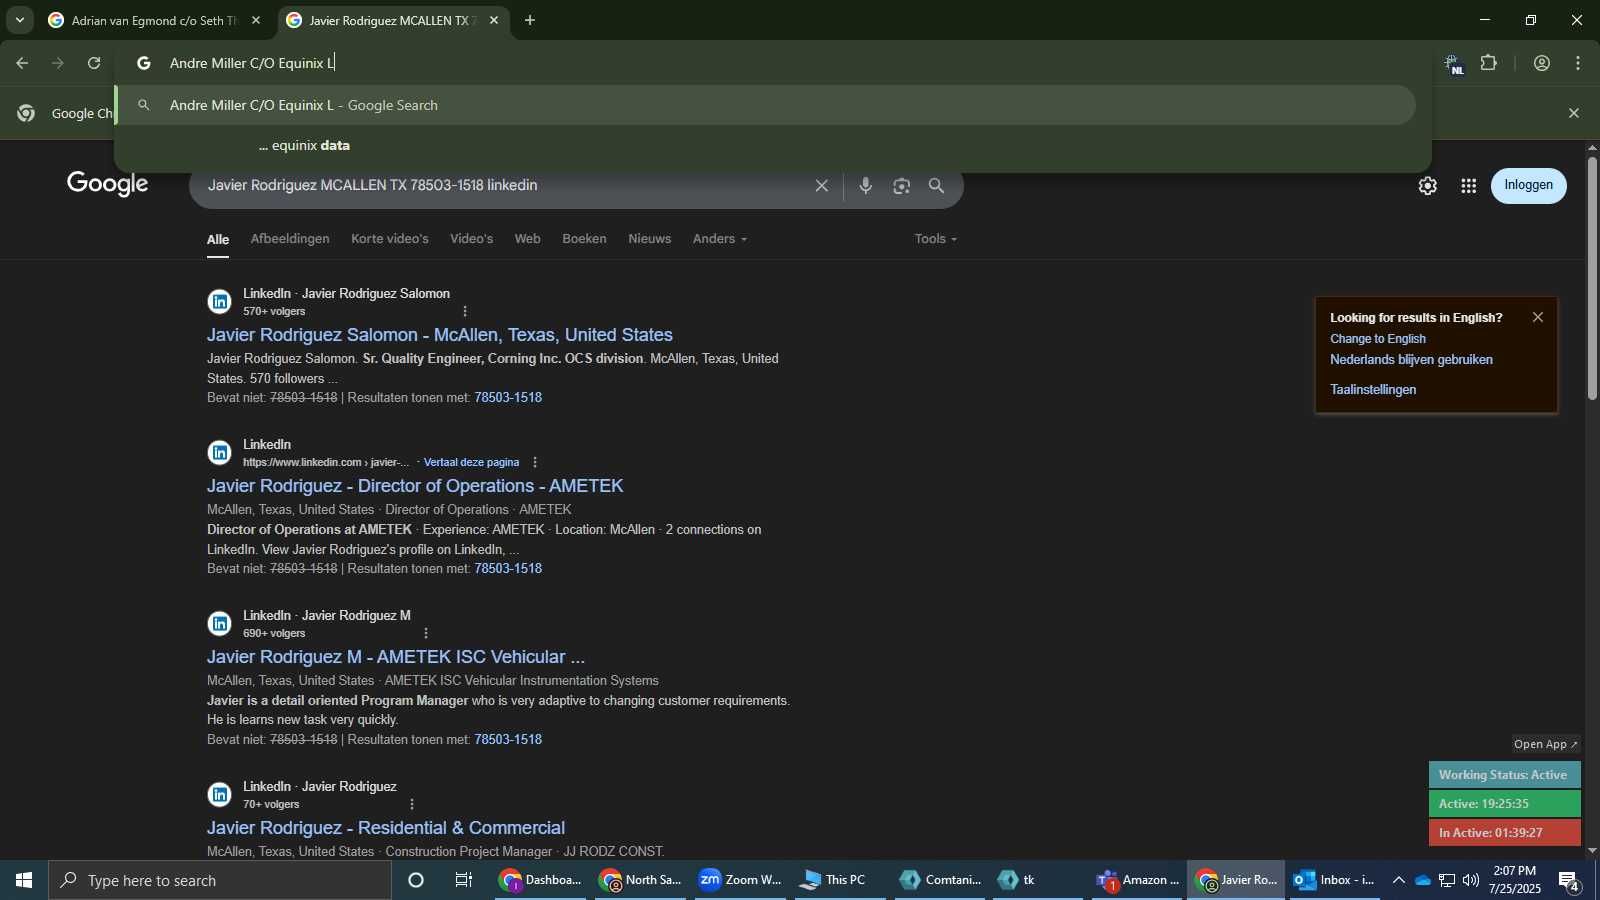Open the NL translate extension icon

[1453, 64]
